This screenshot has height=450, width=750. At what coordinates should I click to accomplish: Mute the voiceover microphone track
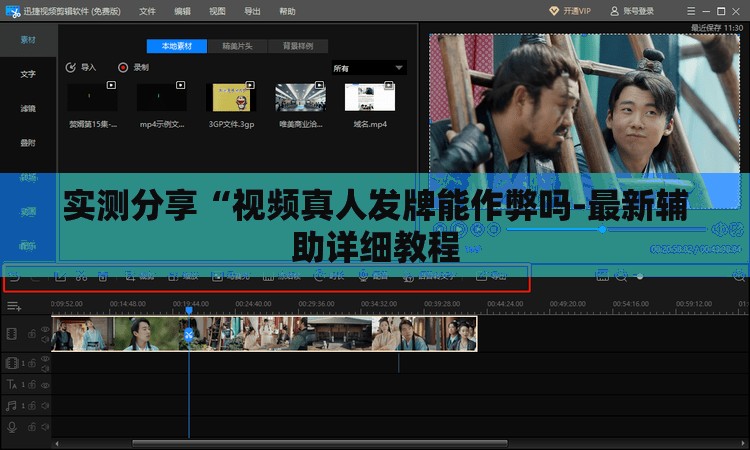(45, 427)
